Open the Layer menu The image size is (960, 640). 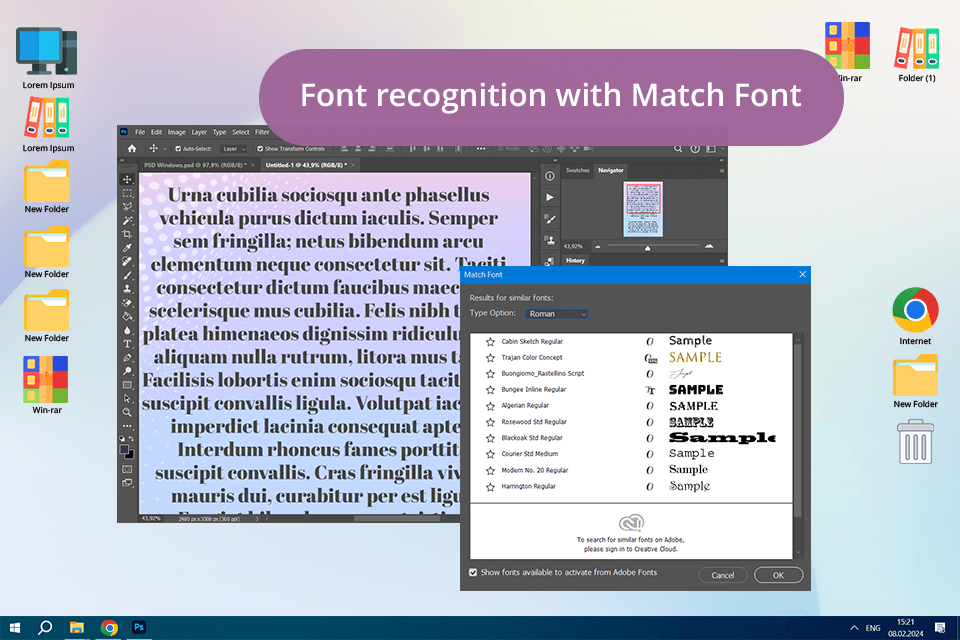[199, 132]
